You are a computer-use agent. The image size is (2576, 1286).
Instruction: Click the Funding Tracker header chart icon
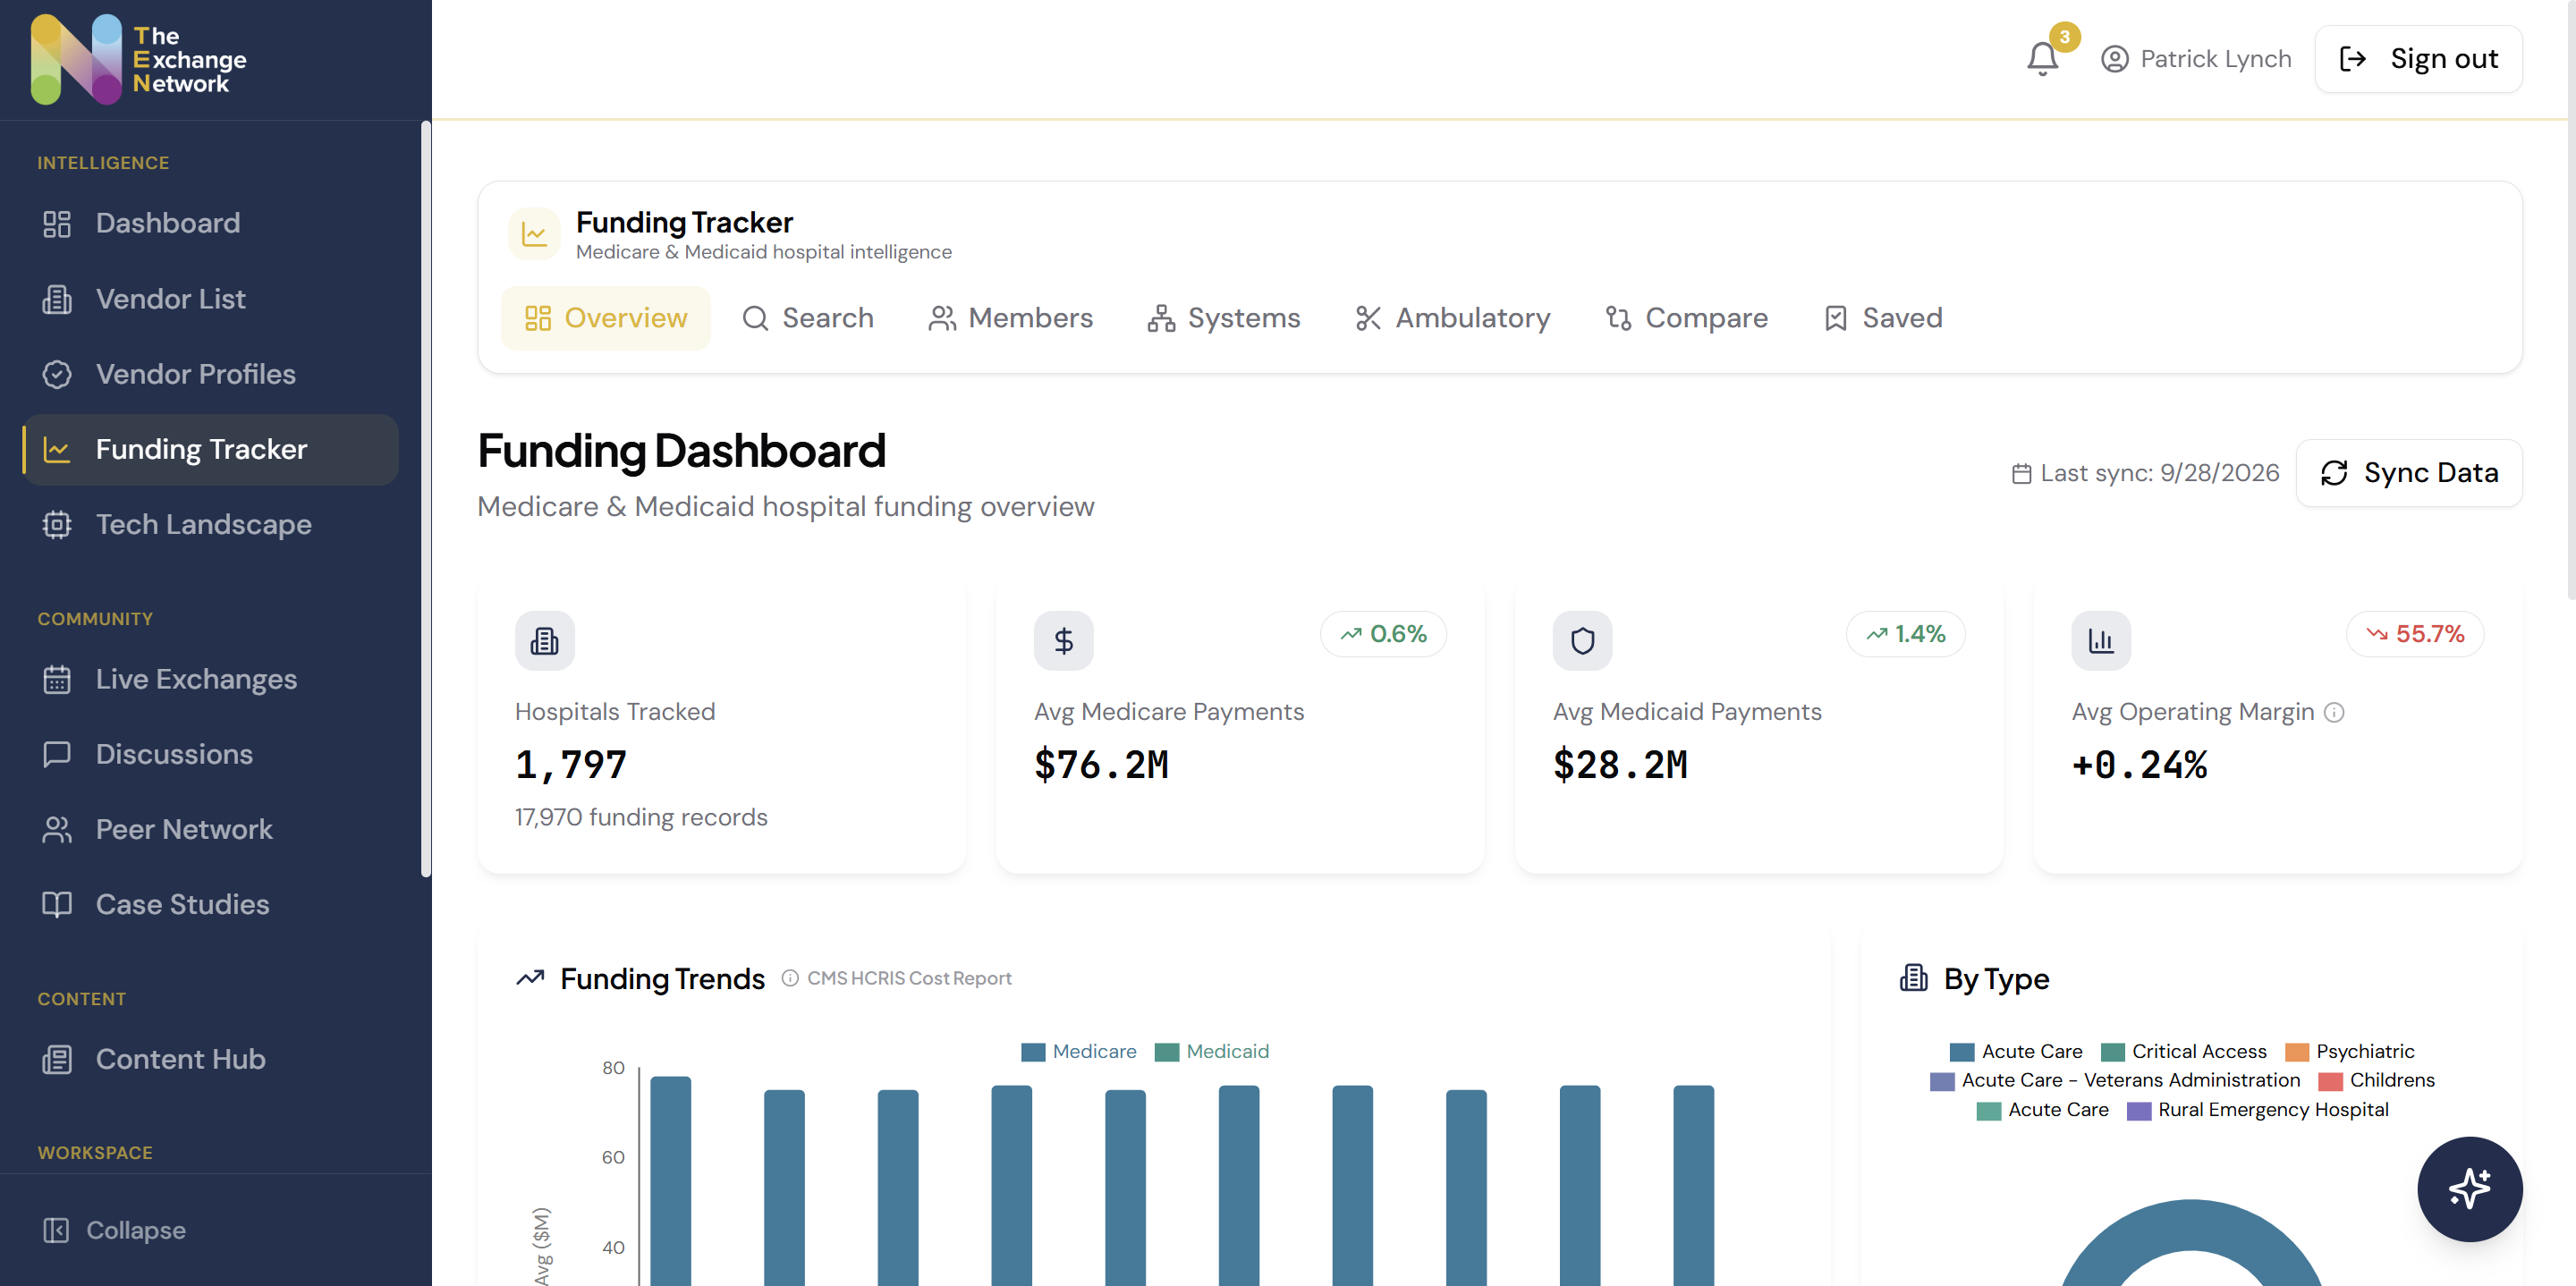point(535,234)
